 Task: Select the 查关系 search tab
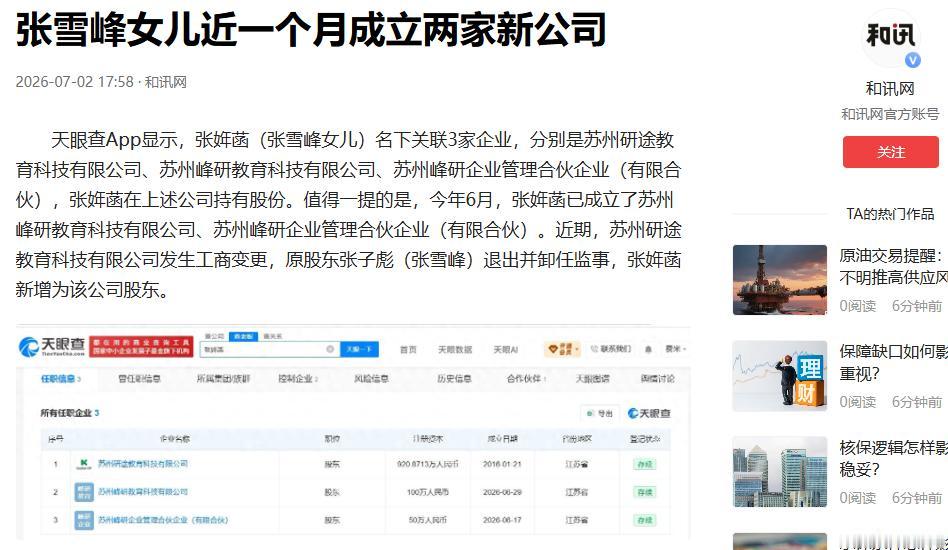pyautogui.click(x=273, y=336)
